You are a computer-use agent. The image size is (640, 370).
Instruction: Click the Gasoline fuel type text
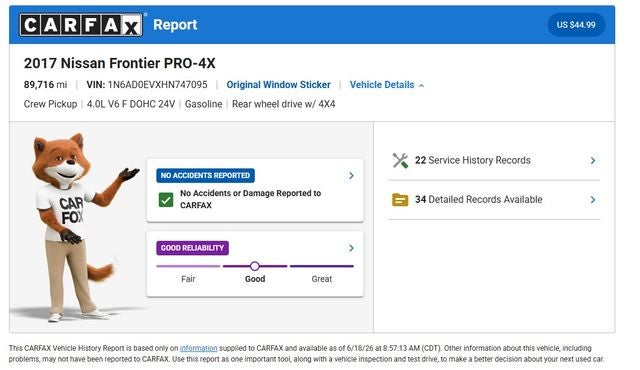(204, 104)
